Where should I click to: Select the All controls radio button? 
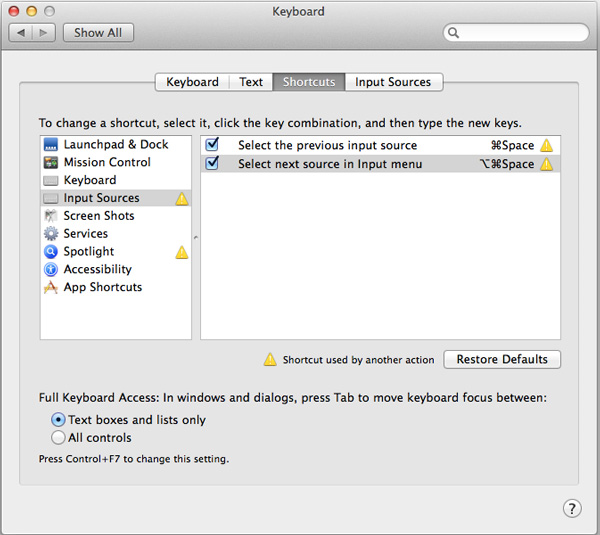click(58, 437)
